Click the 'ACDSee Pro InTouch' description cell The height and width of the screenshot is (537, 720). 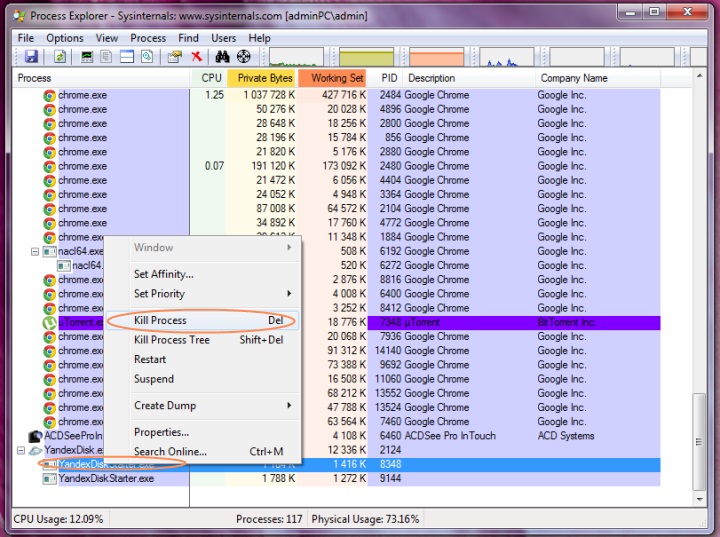click(x=450, y=436)
